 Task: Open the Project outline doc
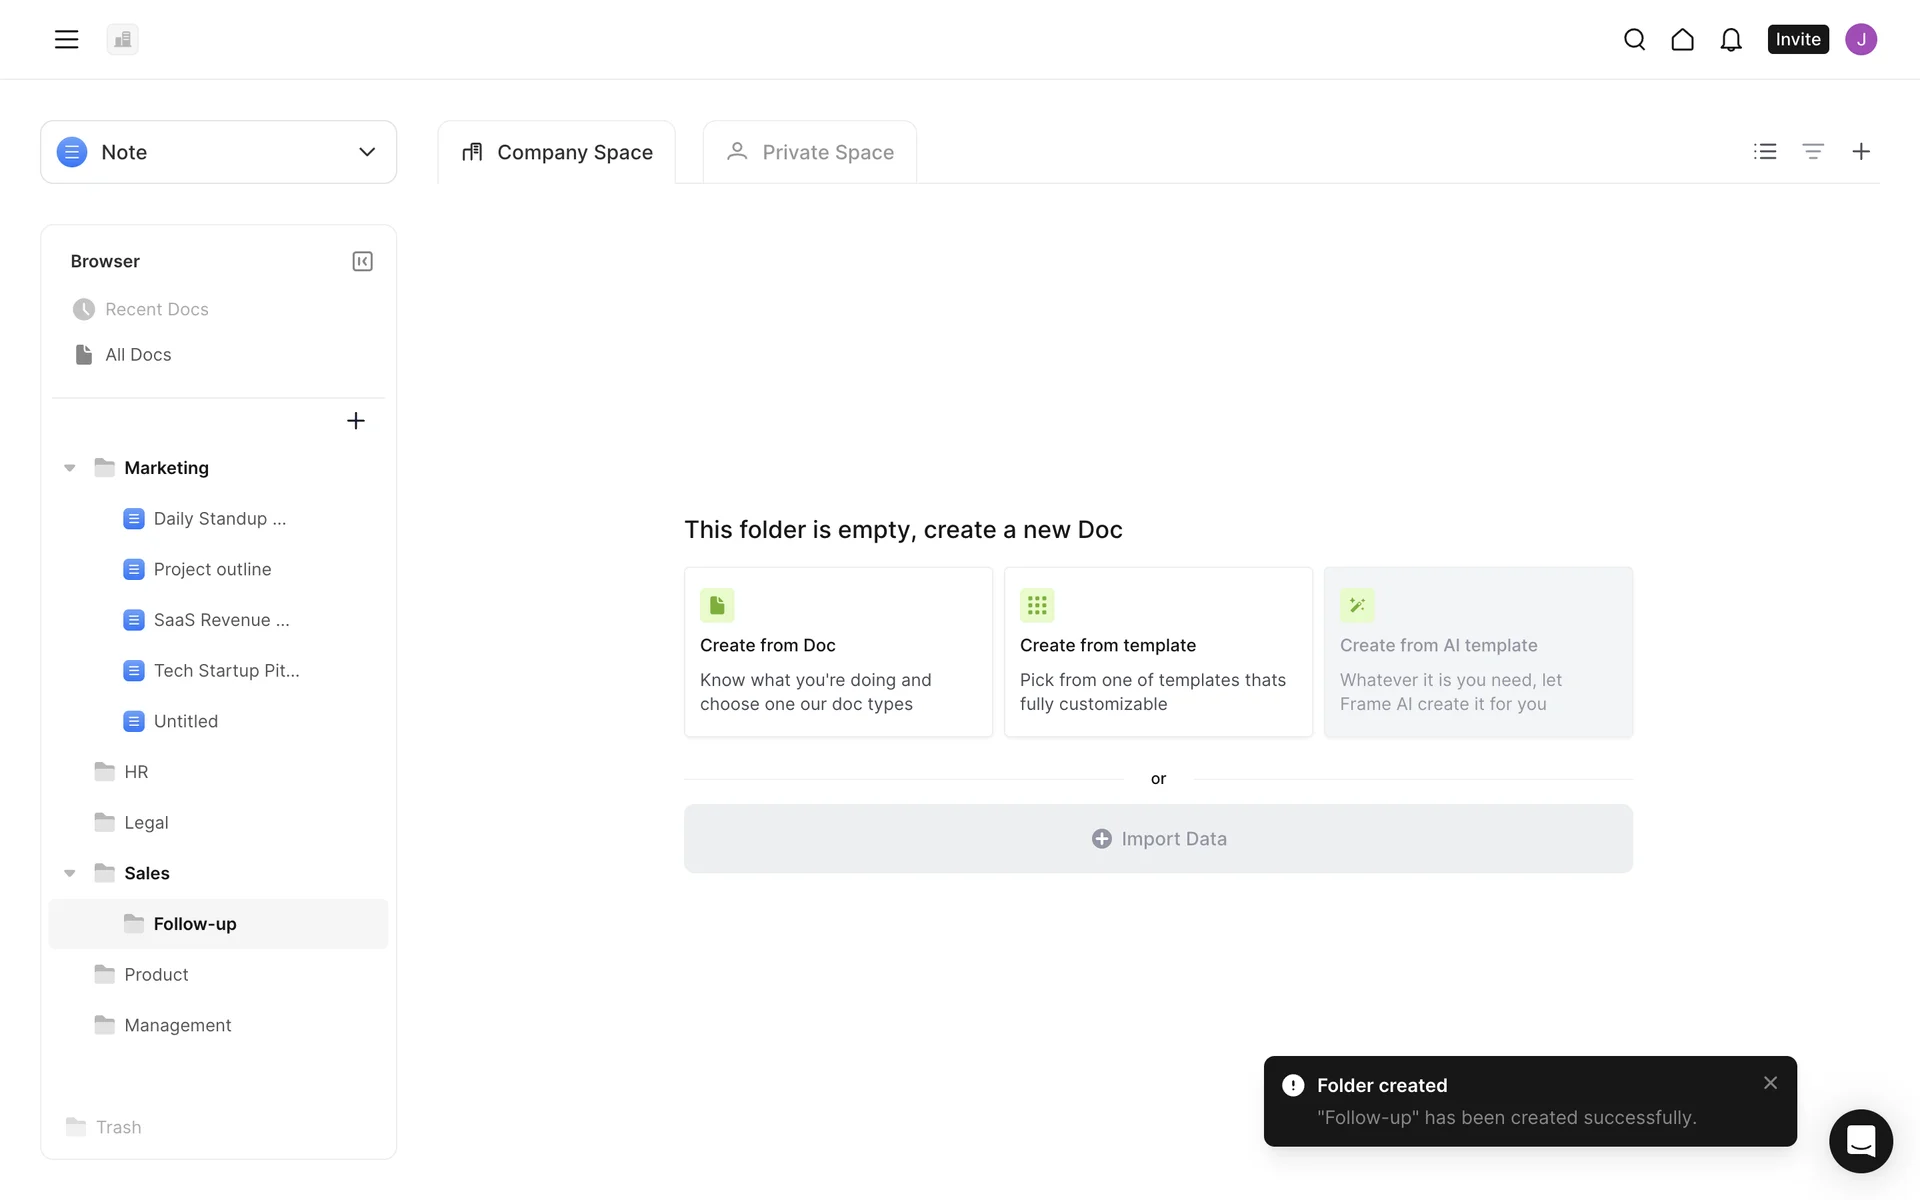212,569
